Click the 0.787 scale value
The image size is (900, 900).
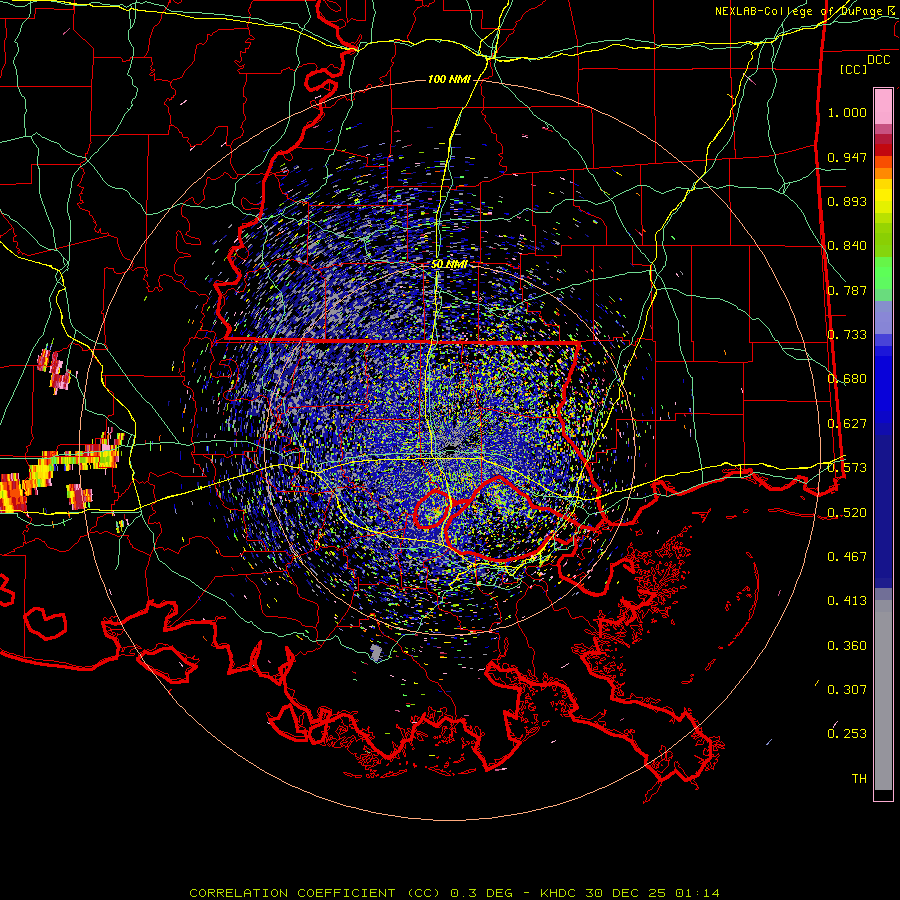click(847, 290)
